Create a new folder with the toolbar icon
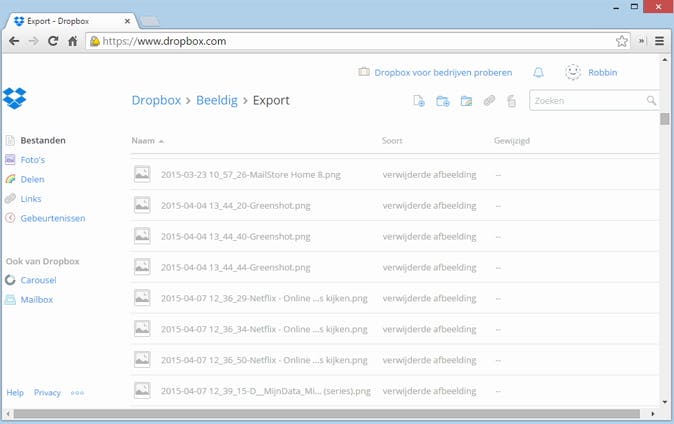The width and height of the screenshot is (674, 424). [443, 101]
